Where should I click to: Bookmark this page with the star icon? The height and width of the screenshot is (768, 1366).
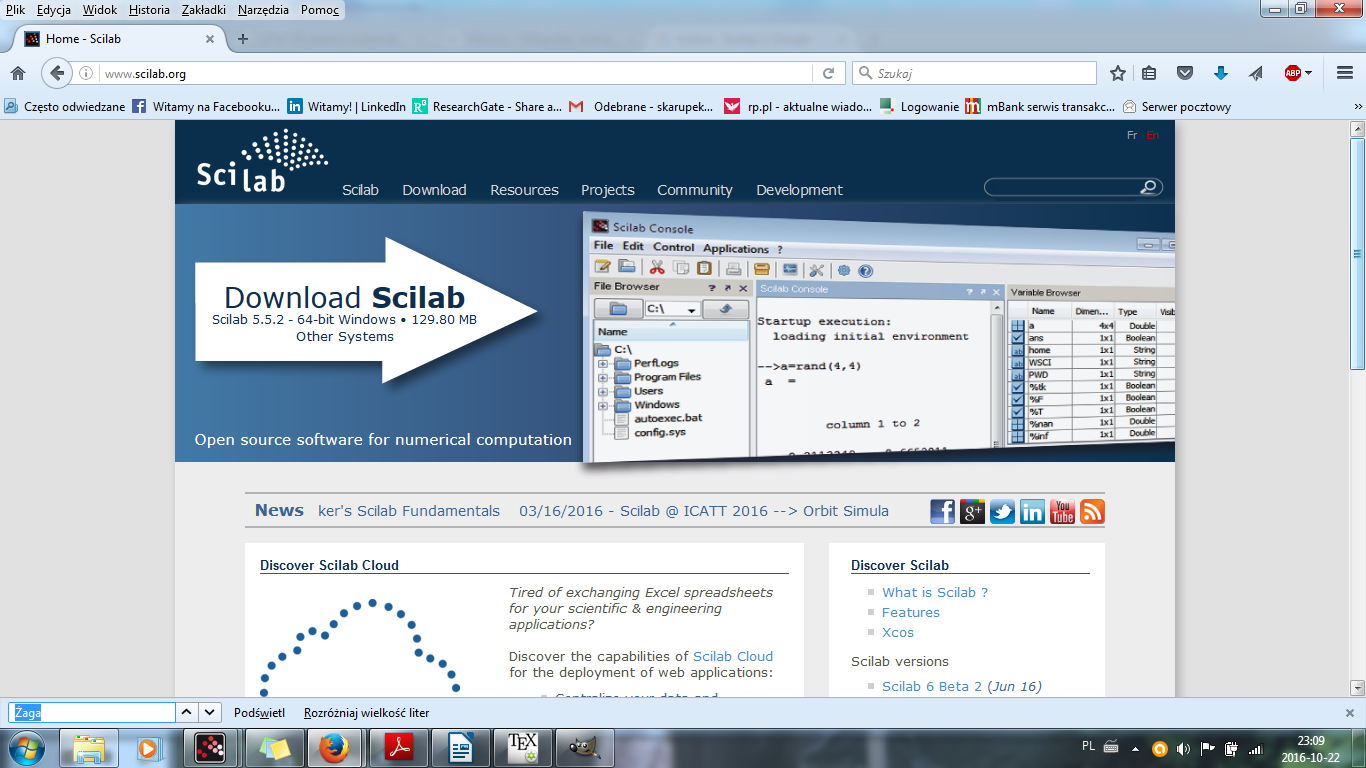click(1118, 73)
